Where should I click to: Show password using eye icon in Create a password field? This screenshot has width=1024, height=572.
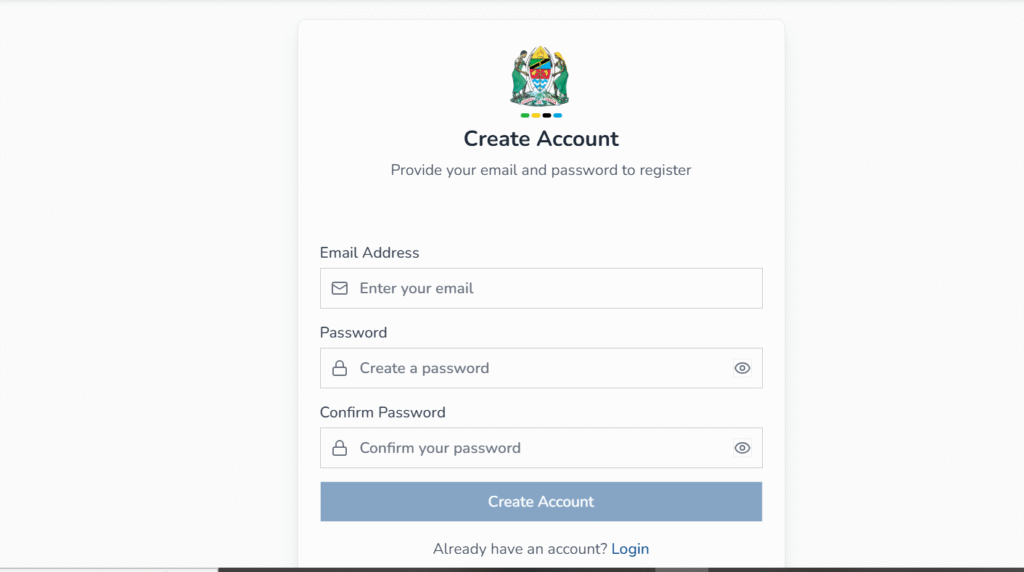742,368
